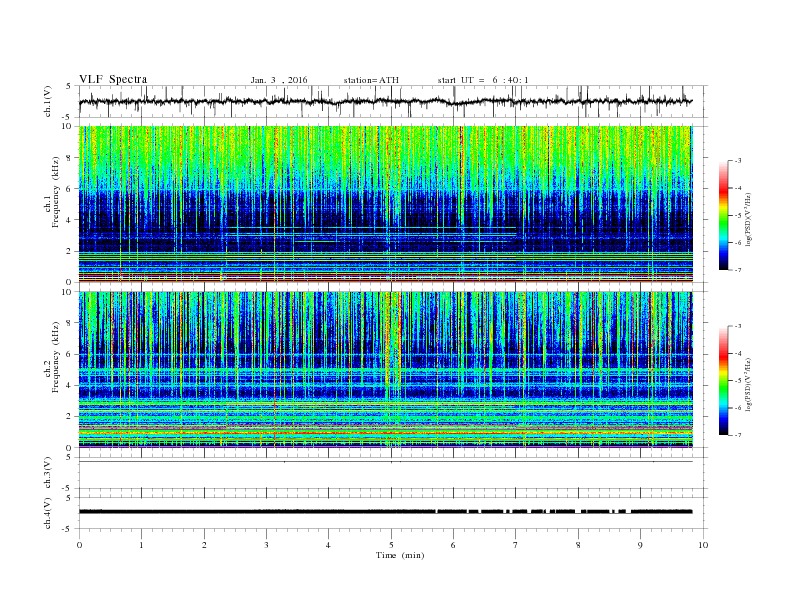Click the "6" kHz tick on ch.2 frequency axis

click(69, 354)
